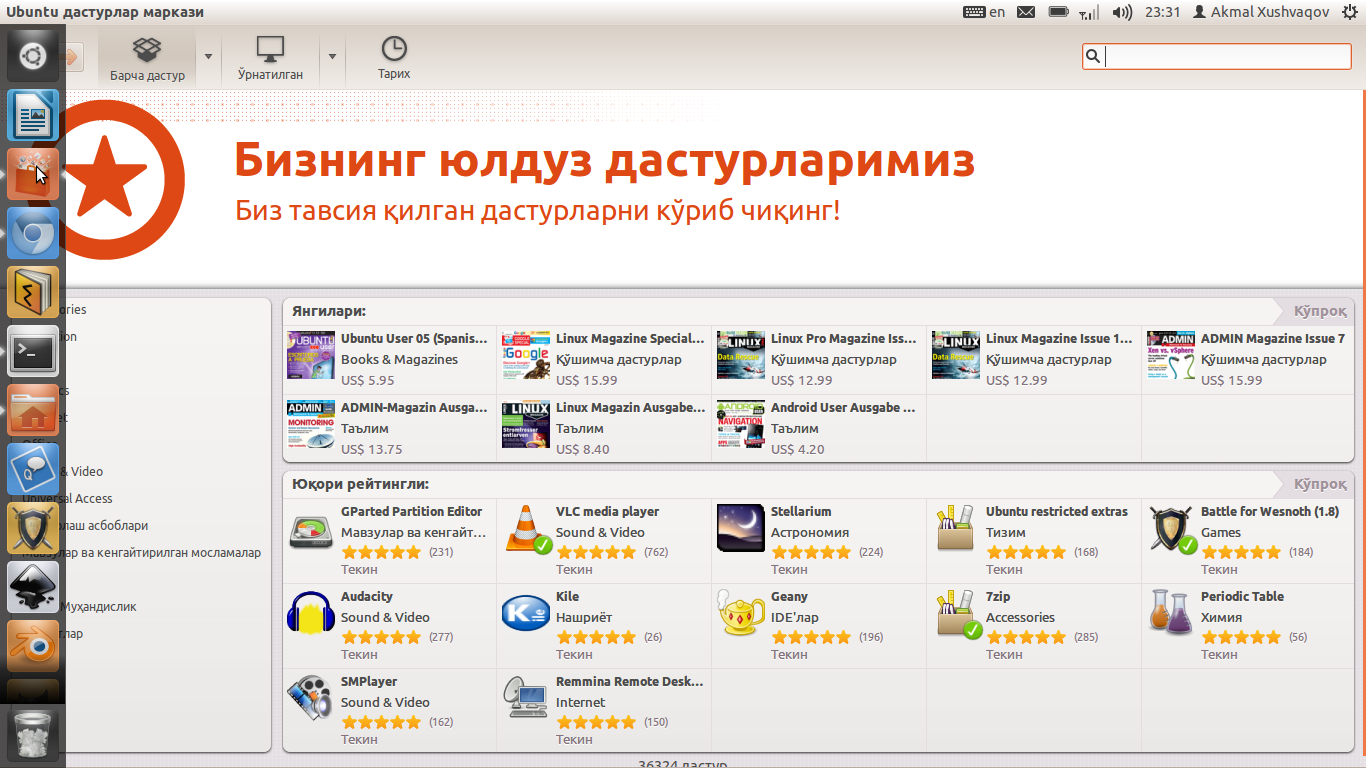The height and width of the screenshot is (768, 1366).
Task: Open Ubuntu dash home launcher icon
Action: tap(33, 56)
